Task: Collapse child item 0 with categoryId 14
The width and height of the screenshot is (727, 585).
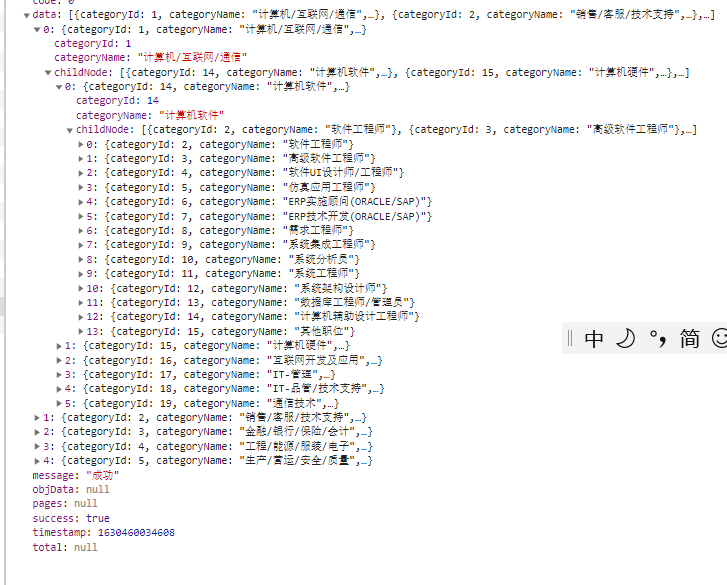Action: (x=59, y=87)
